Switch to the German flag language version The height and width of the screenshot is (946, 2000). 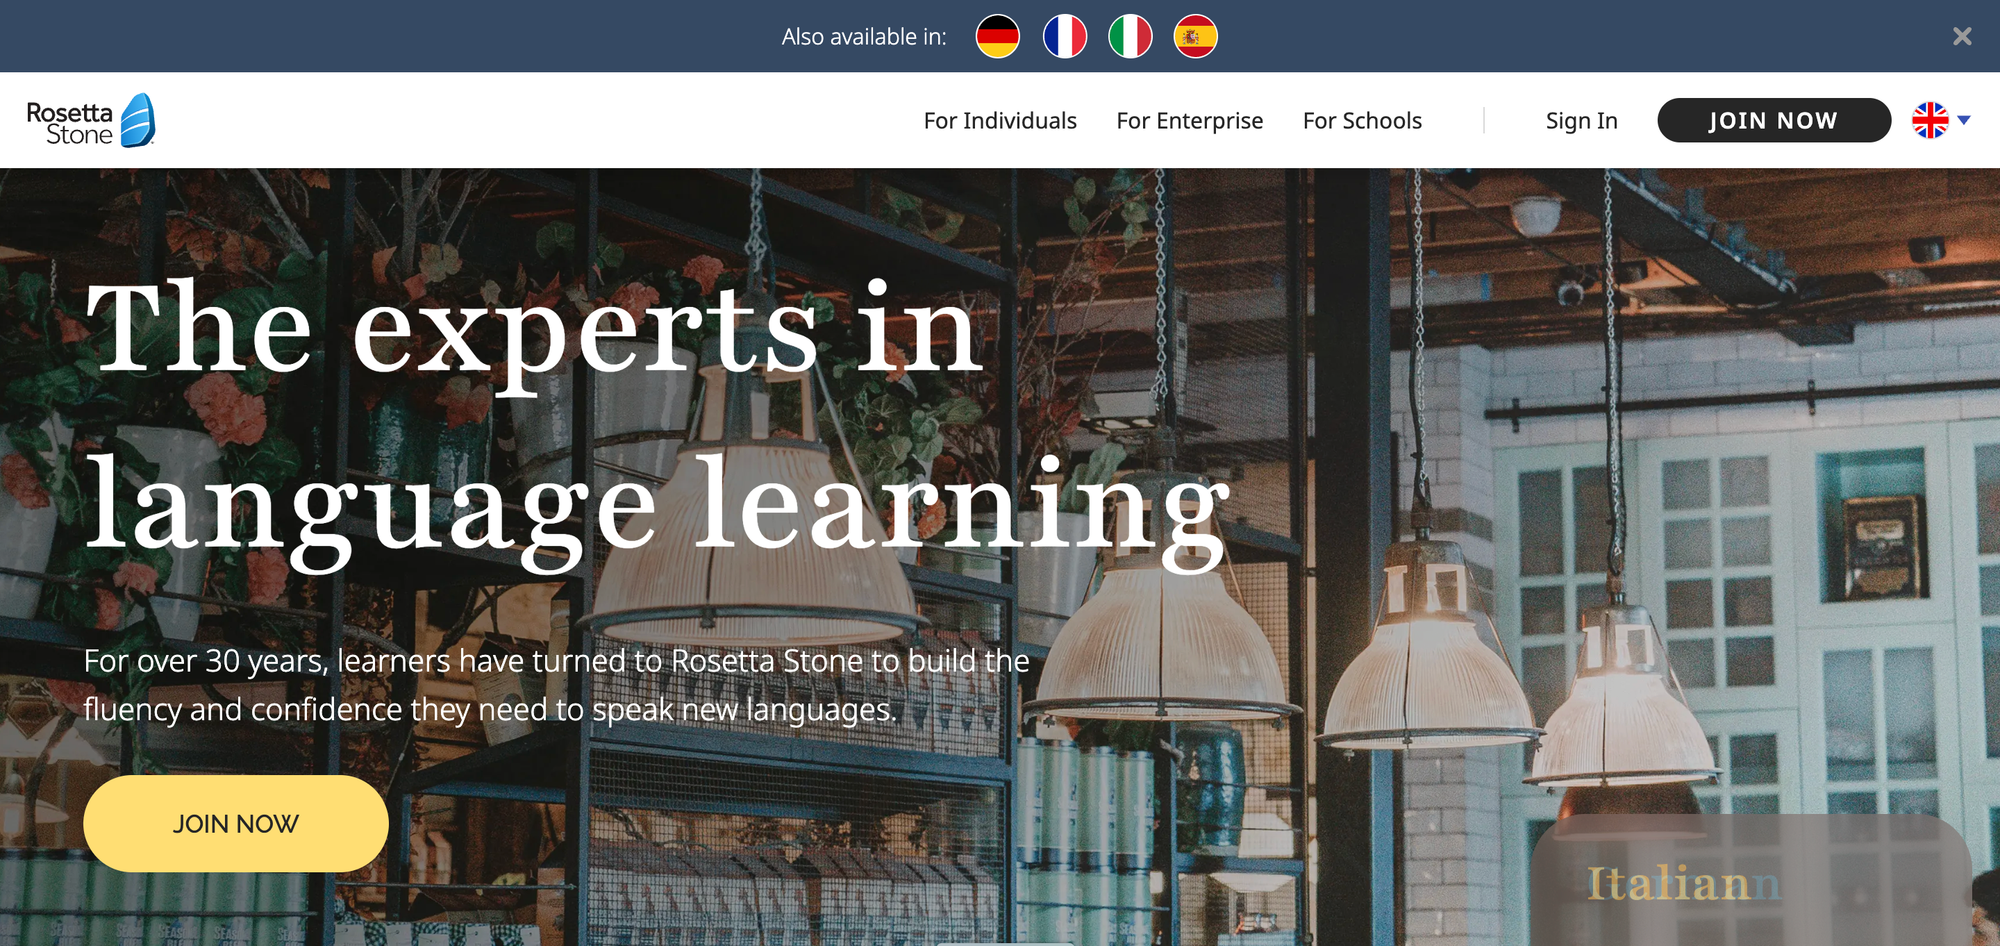tap(997, 37)
